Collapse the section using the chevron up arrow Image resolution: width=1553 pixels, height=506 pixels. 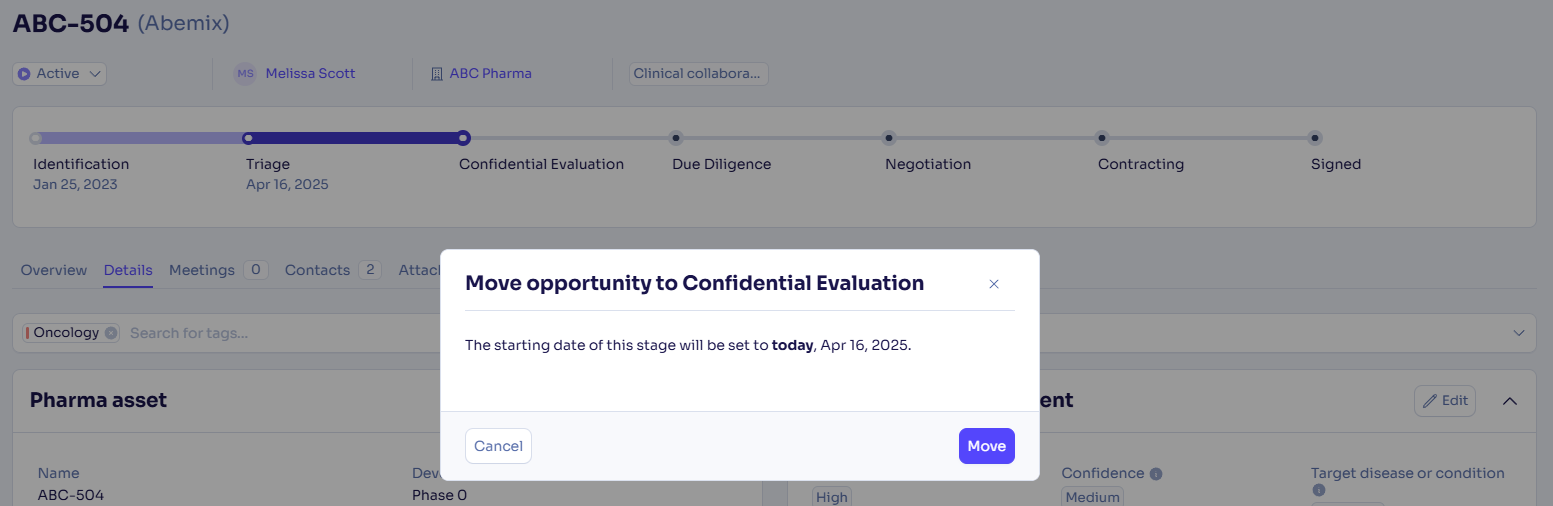pyautogui.click(x=1510, y=401)
